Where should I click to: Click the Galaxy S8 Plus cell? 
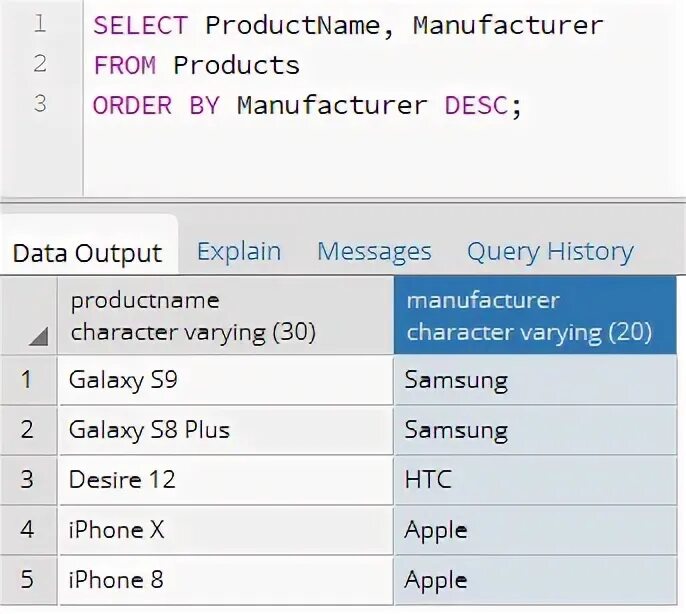coord(226,430)
